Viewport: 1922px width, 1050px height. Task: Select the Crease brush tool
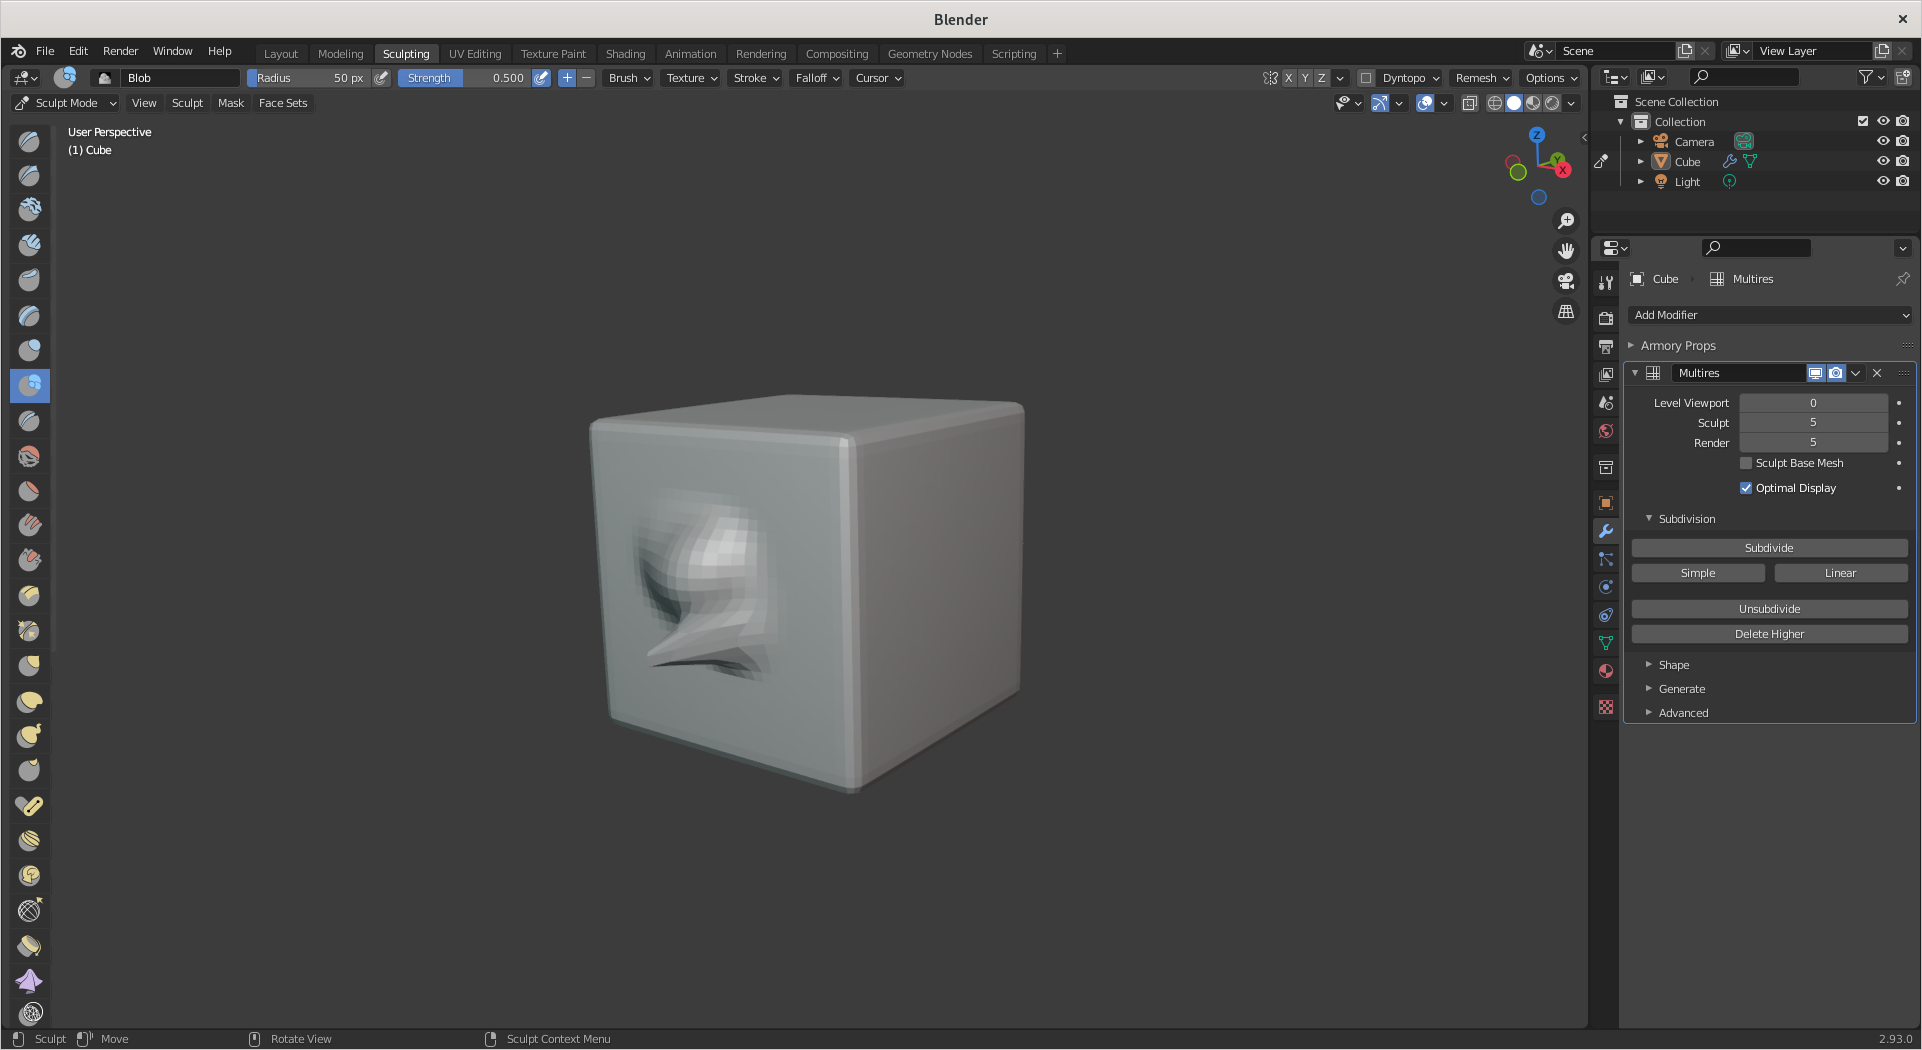pos(30,420)
